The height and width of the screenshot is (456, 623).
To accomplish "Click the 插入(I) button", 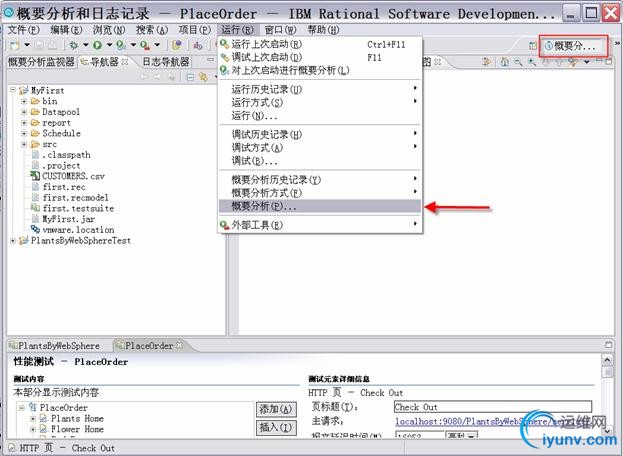I will (276, 428).
